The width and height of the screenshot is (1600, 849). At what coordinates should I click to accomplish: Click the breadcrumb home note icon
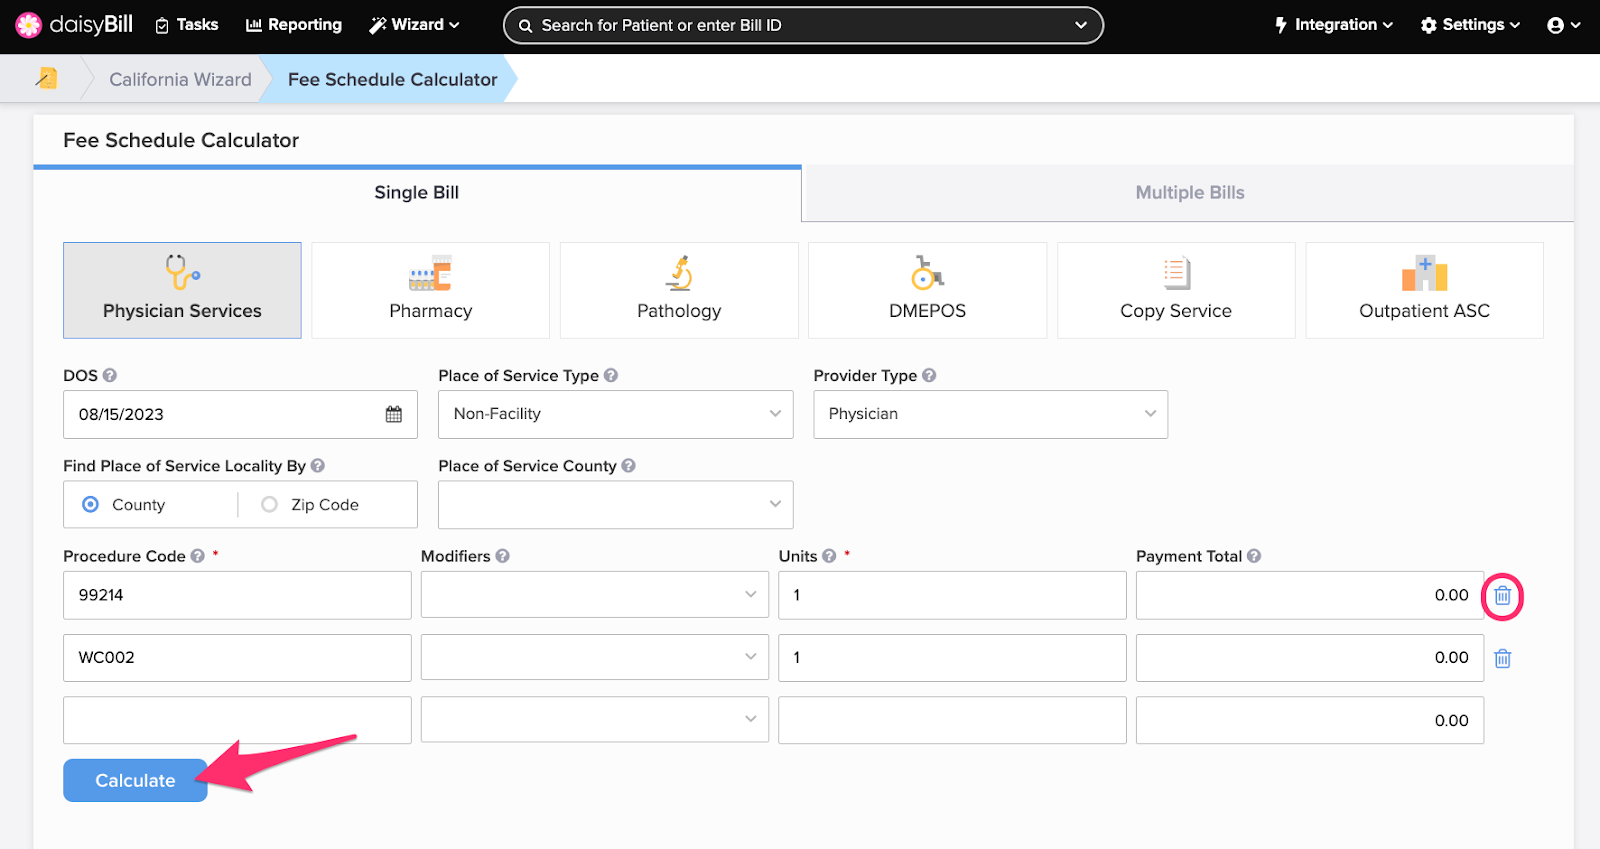46,78
